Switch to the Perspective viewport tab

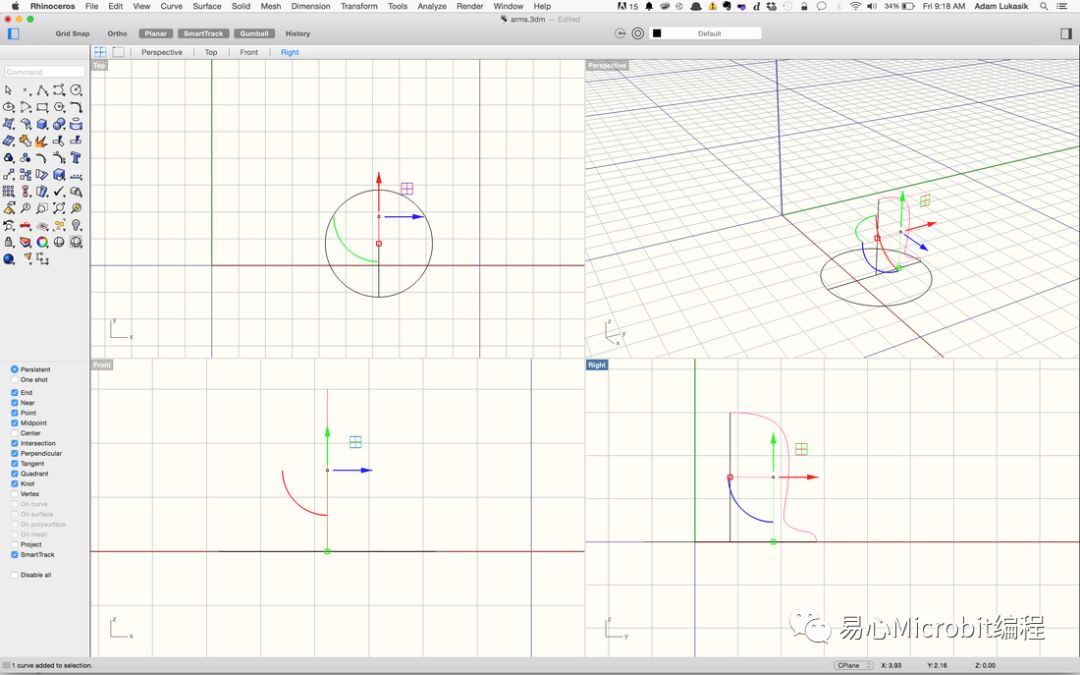(161, 52)
